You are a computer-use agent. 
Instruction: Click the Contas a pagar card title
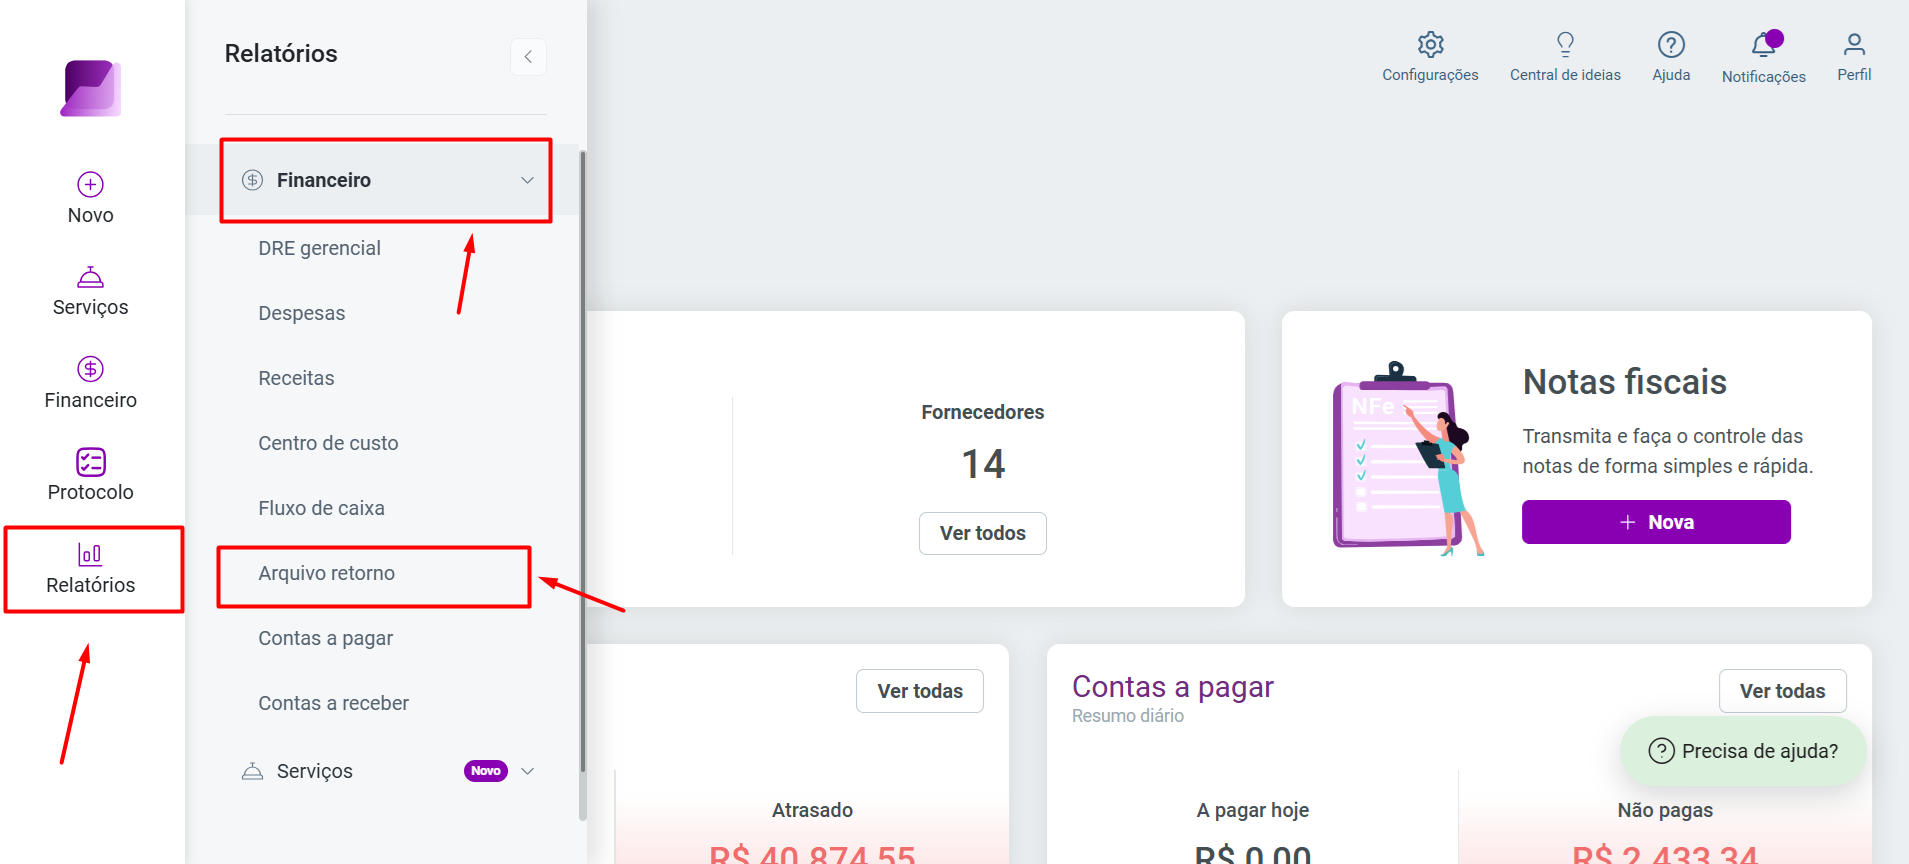[1172, 687]
